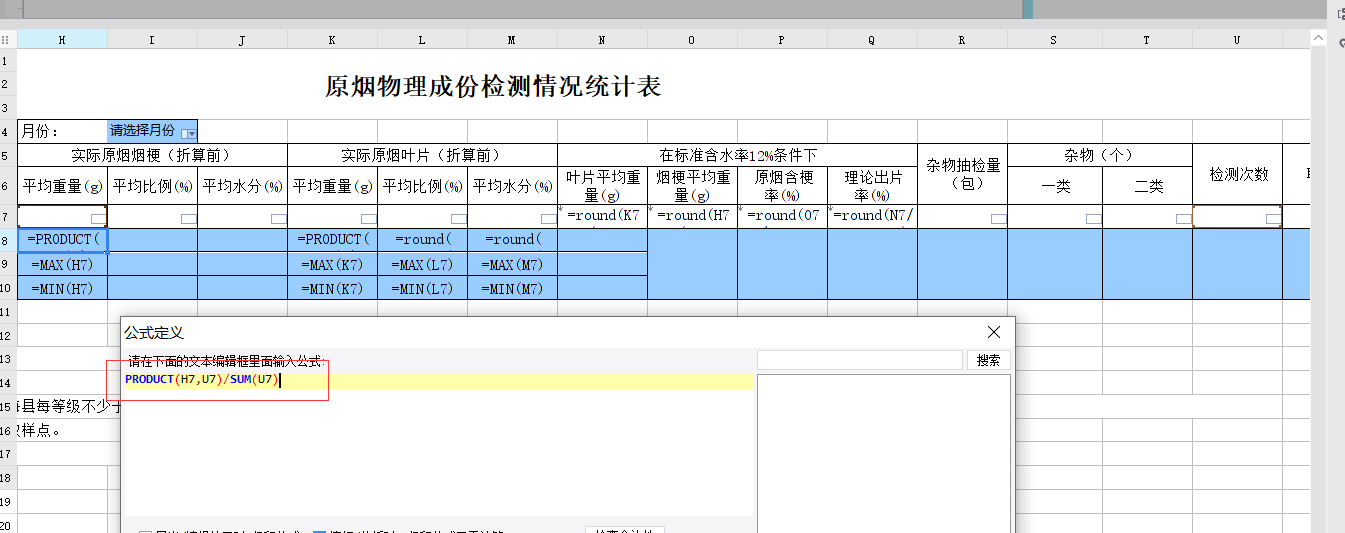The image size is (1345, 533).
Task: Select the 在标准含水率12%条件下 header cell
Action: (x=738, y=155)
